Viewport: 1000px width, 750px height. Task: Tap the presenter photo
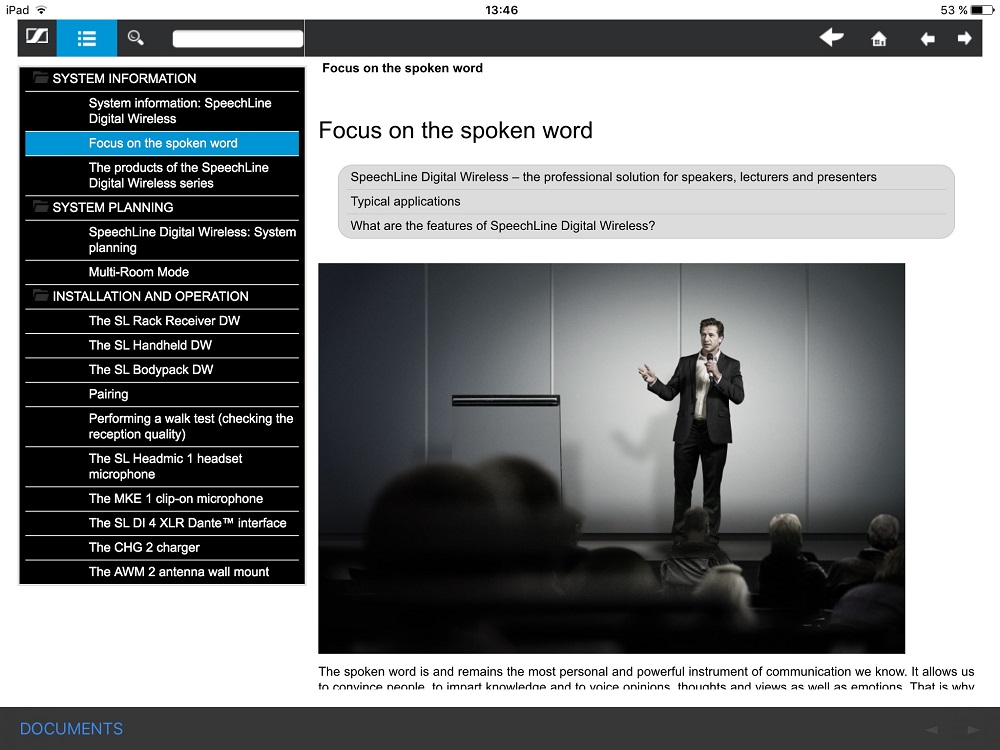pyautogui.click(x=611, y=458)
